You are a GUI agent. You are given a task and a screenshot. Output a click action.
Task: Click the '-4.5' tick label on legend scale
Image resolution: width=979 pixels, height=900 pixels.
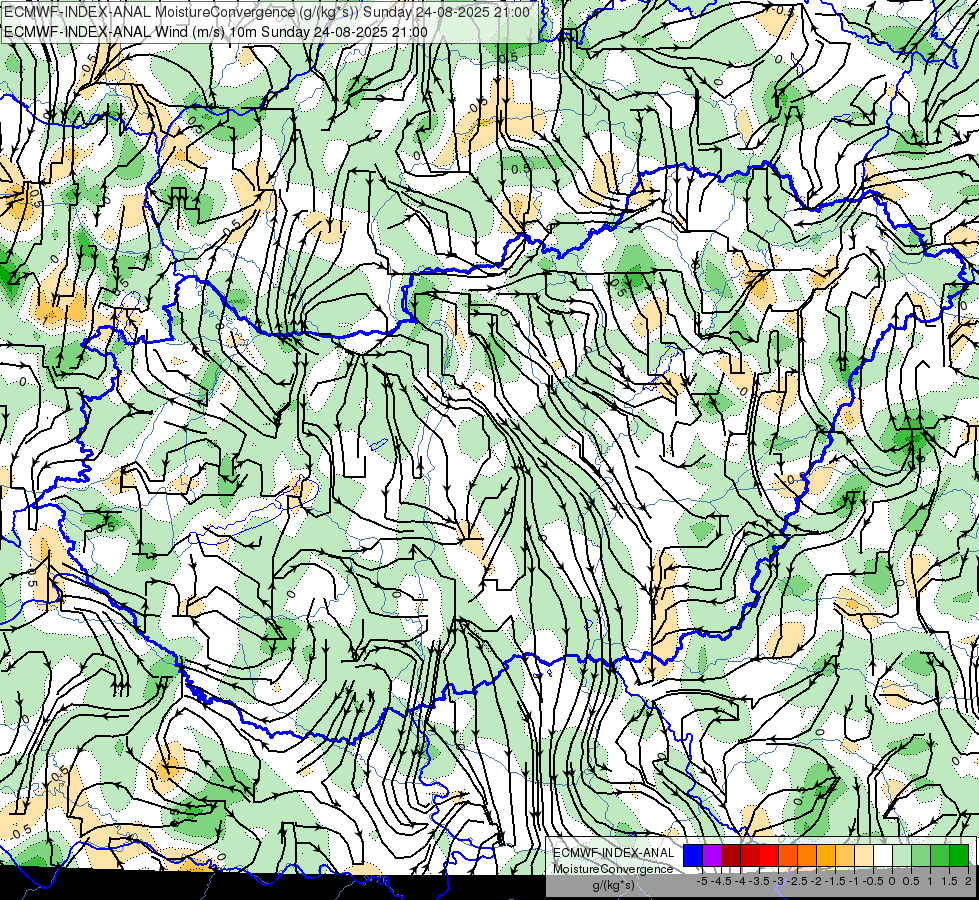(721, 881)
